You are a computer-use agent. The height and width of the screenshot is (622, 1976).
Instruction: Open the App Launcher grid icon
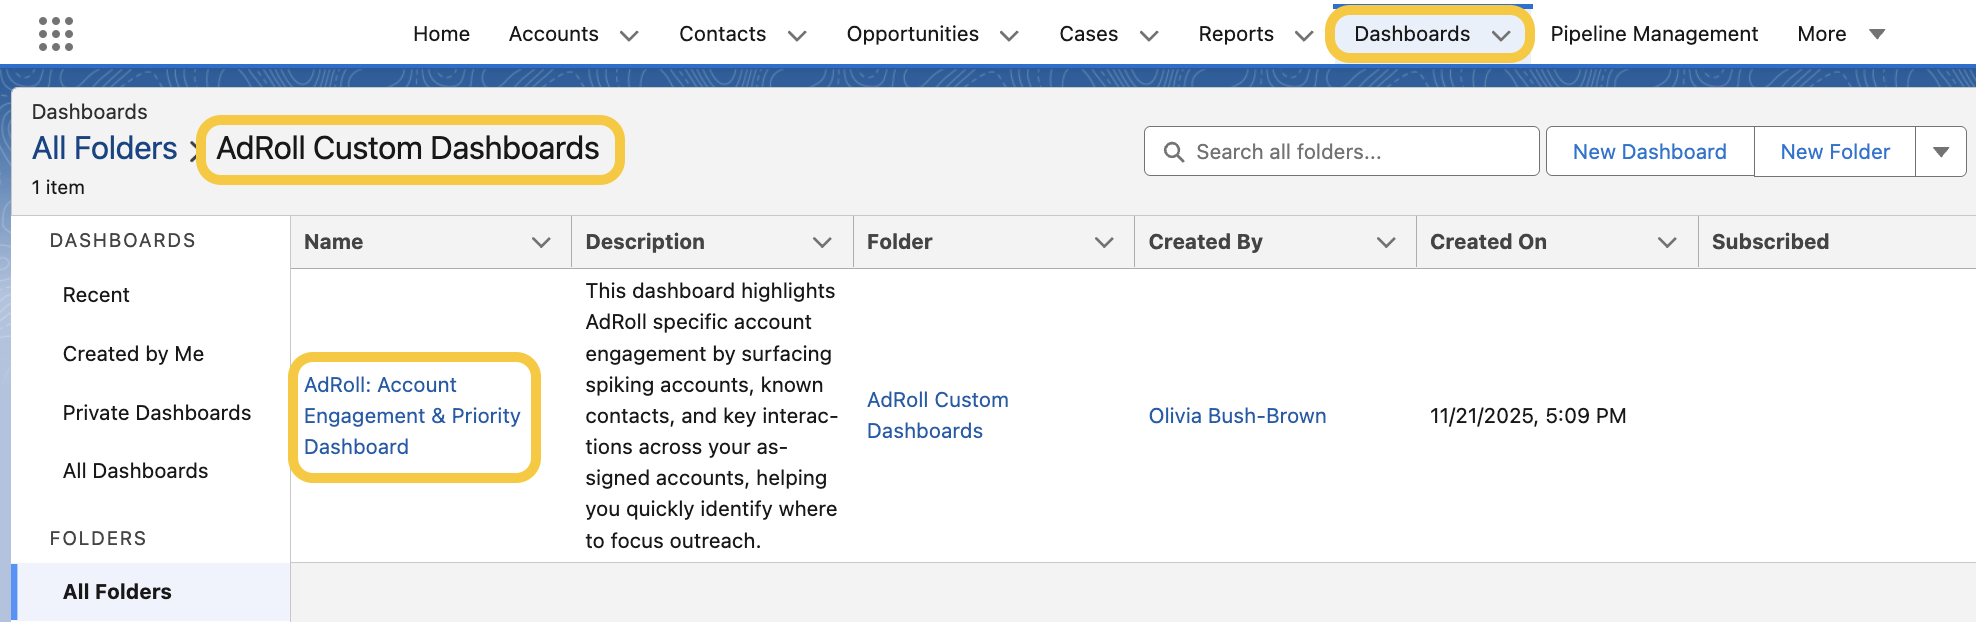coord(56,34)
